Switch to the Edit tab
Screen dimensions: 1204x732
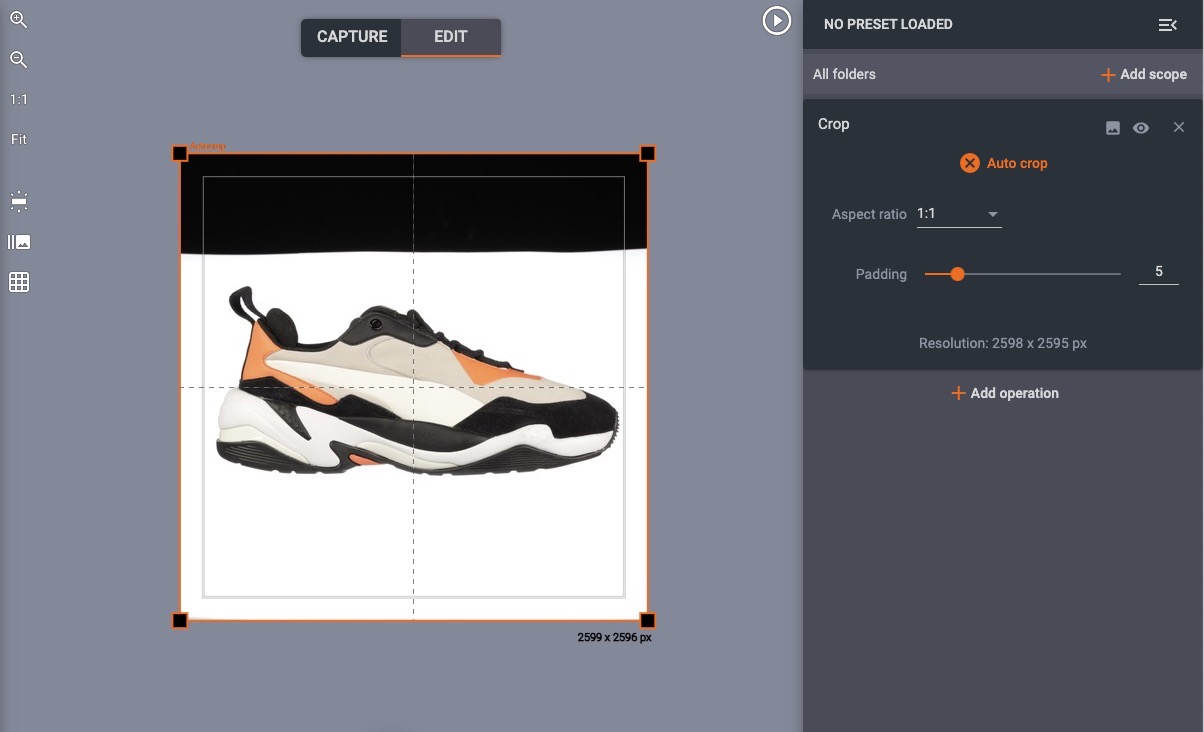(x=450, y=36)
